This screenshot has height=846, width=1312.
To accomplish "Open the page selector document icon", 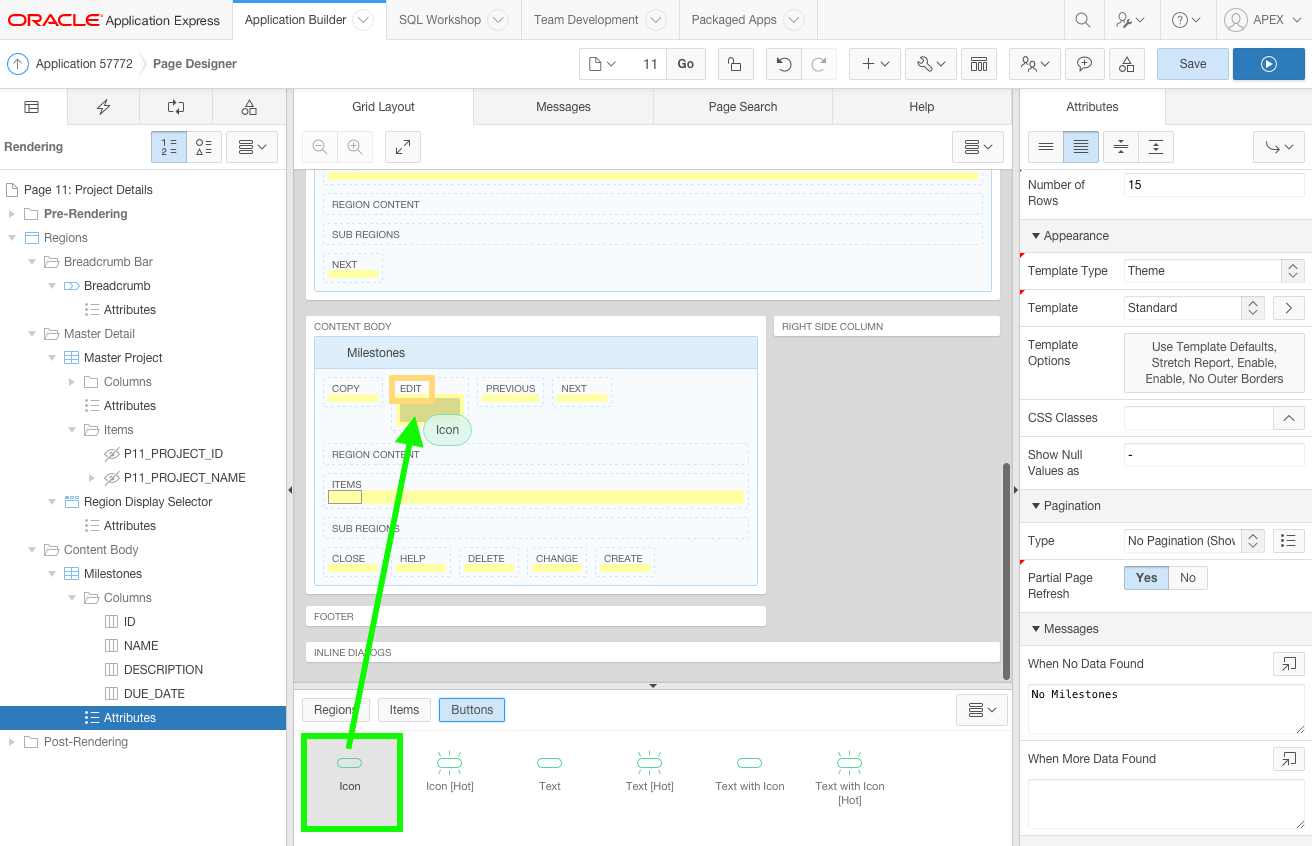I will (602, 64).
